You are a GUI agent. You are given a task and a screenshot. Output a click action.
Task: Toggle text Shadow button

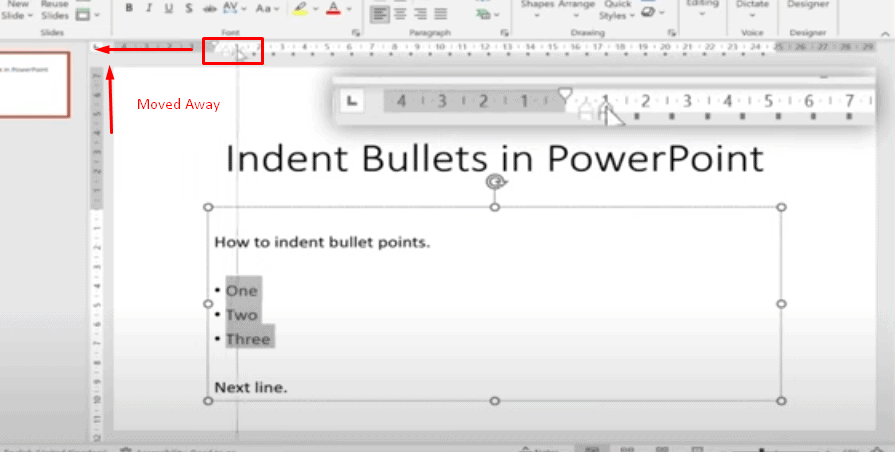click(189, 8)
